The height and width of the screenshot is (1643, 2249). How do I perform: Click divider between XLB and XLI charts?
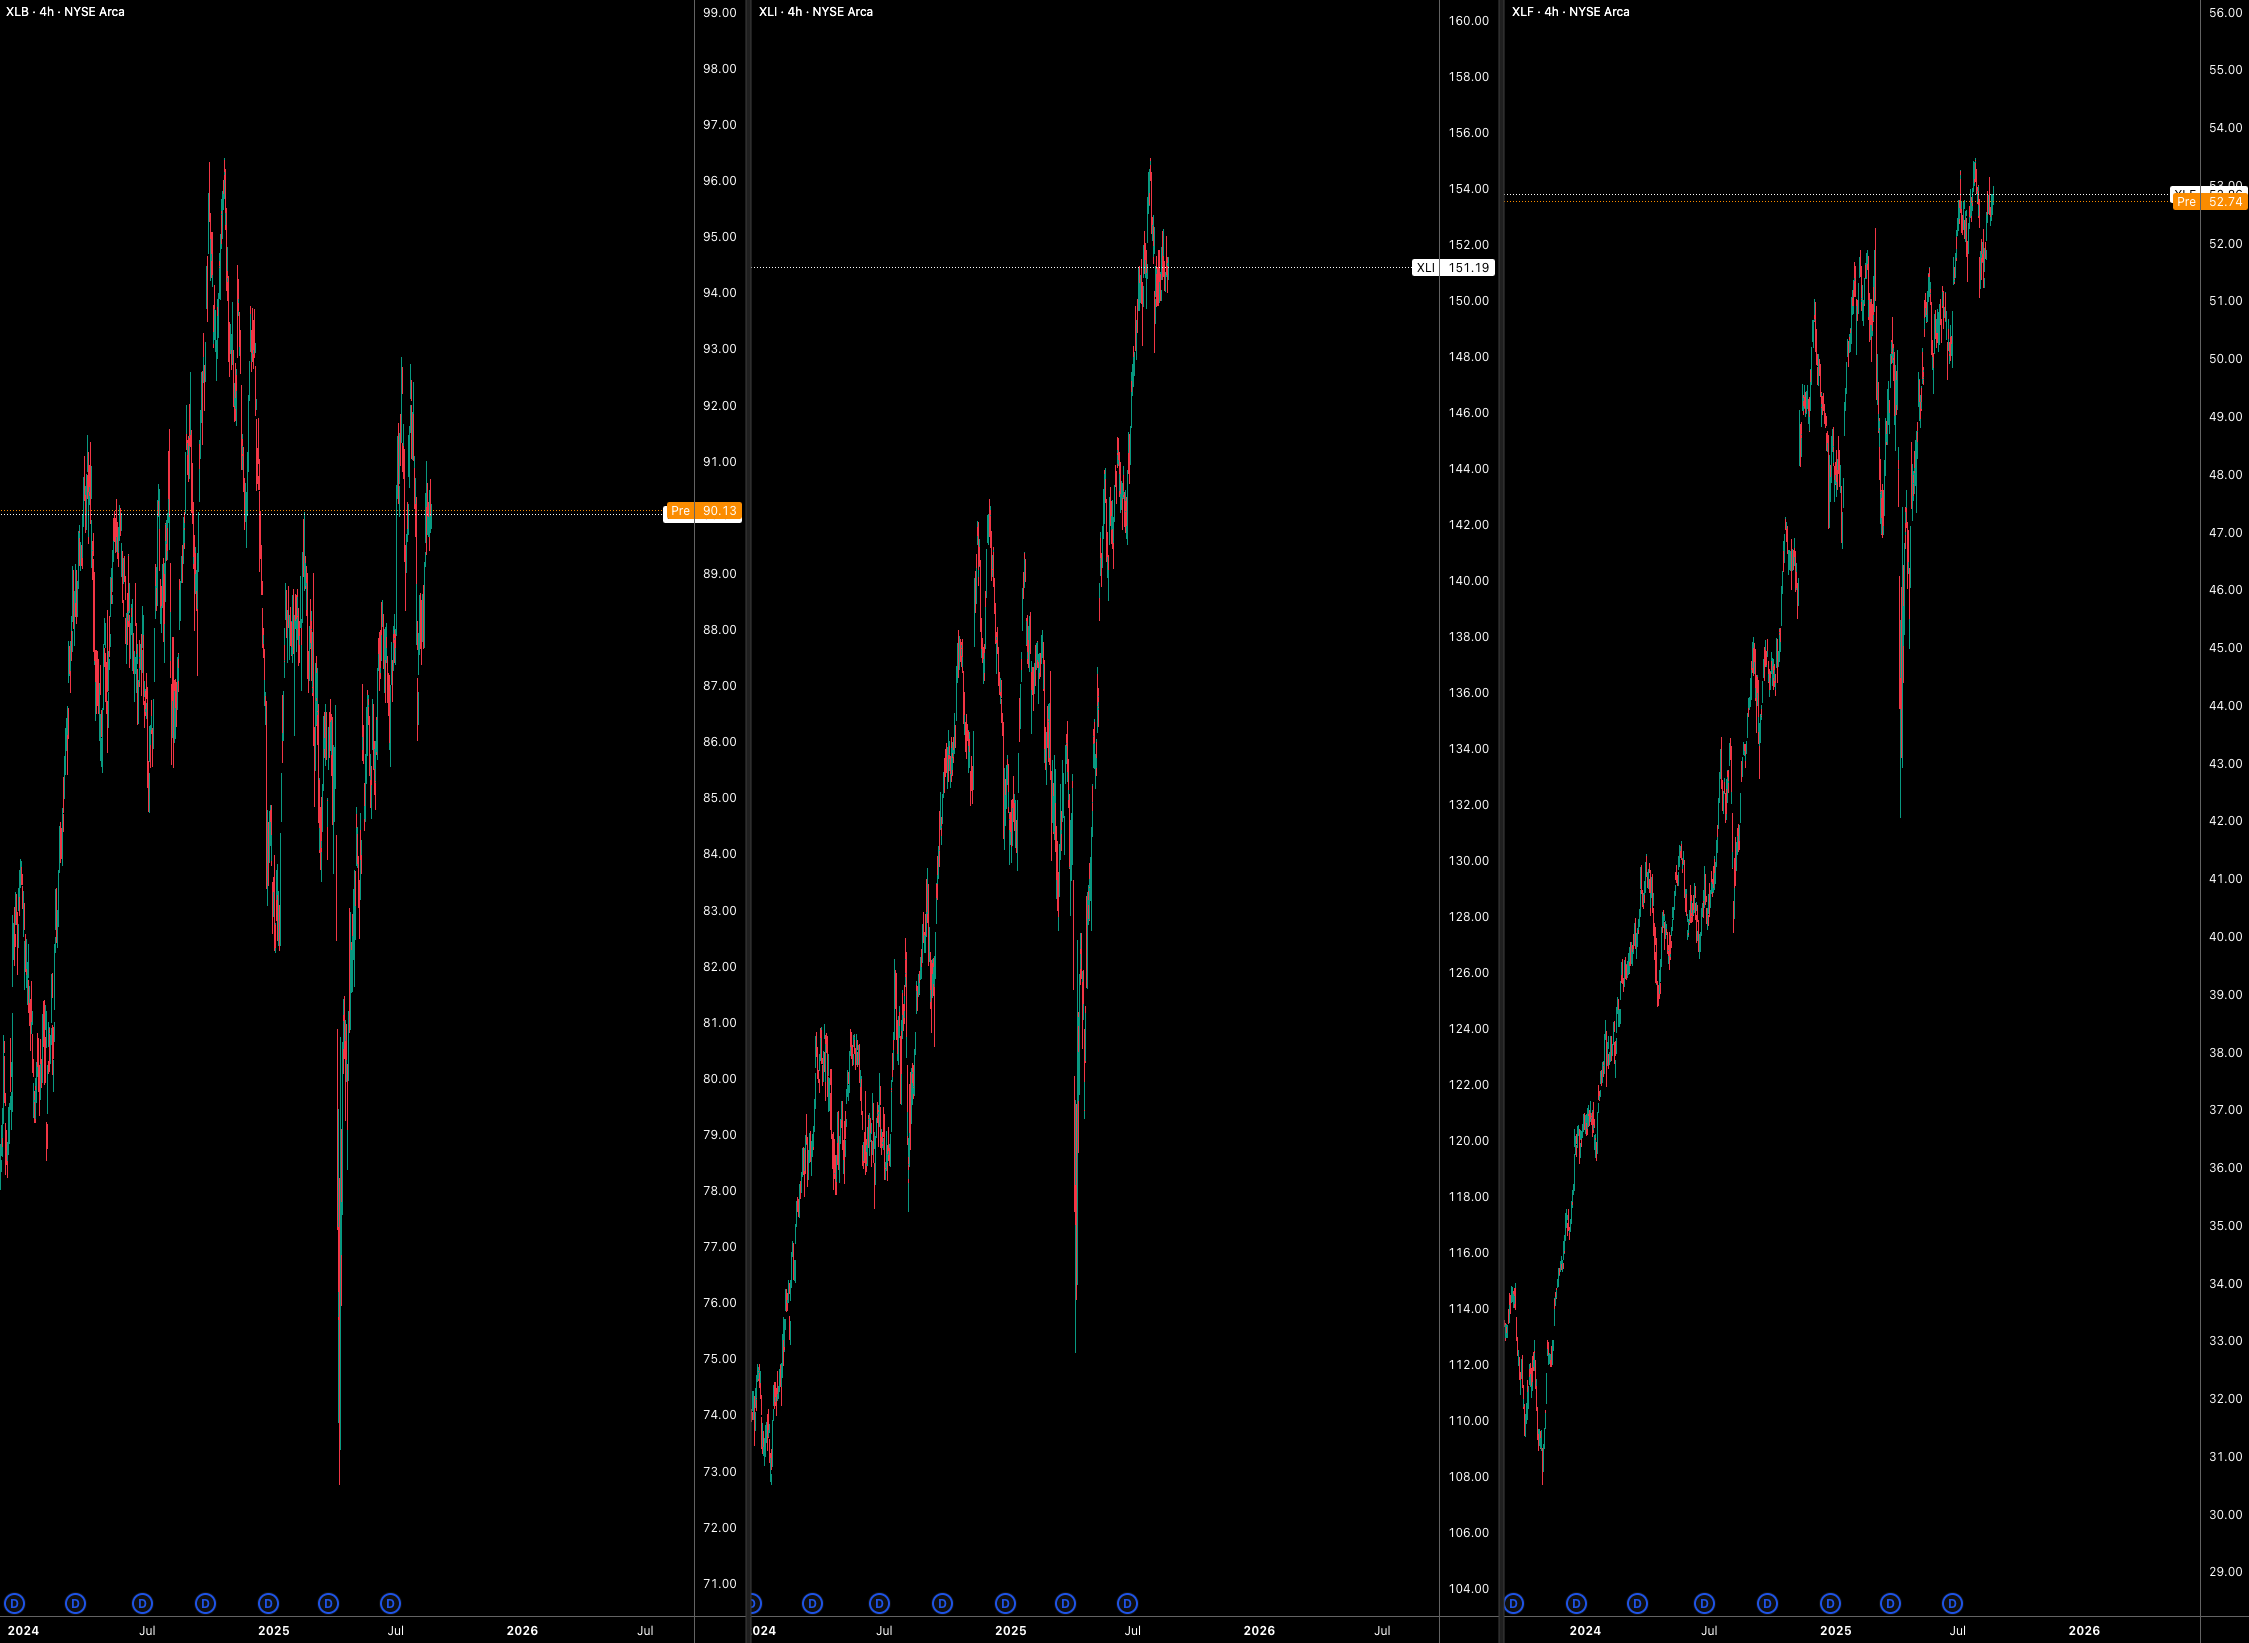coord(748,800)
